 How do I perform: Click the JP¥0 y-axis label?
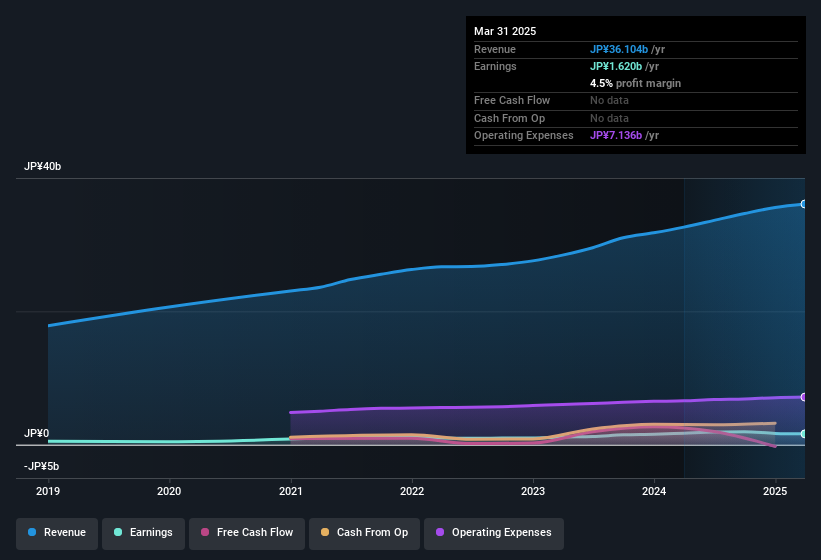pyautogui.click(x=36, y=433)
